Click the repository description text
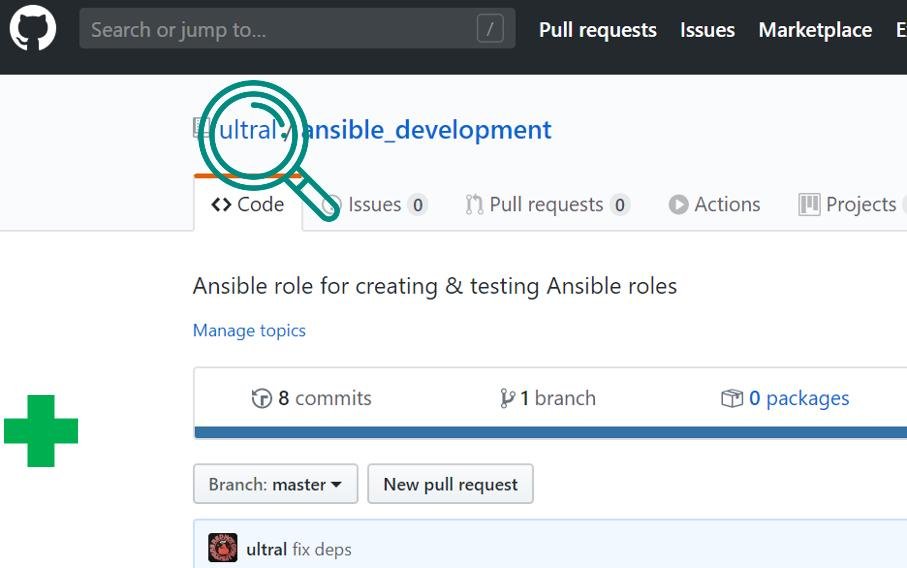Image resolution: width=907 pixels, height=568 pixels. coord(435,286)
